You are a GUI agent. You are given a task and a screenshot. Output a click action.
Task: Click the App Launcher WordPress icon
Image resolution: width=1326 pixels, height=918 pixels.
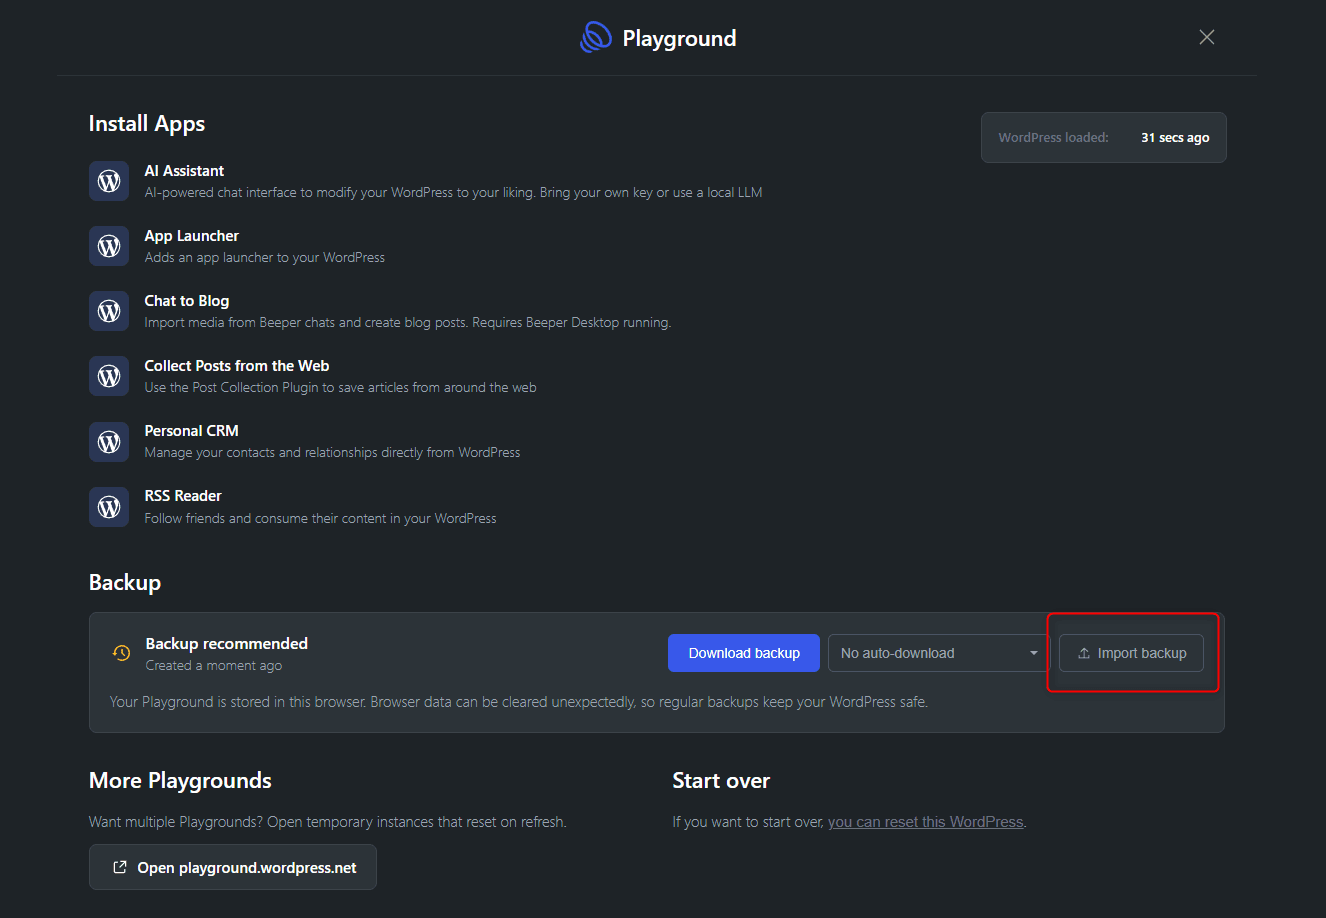click(109, 246)
